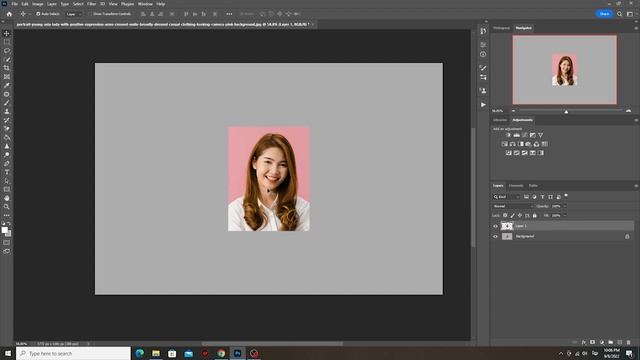Toggle lock all padlock icon
The height and width of the screenshot is (360, 640).
coord(535,216)
